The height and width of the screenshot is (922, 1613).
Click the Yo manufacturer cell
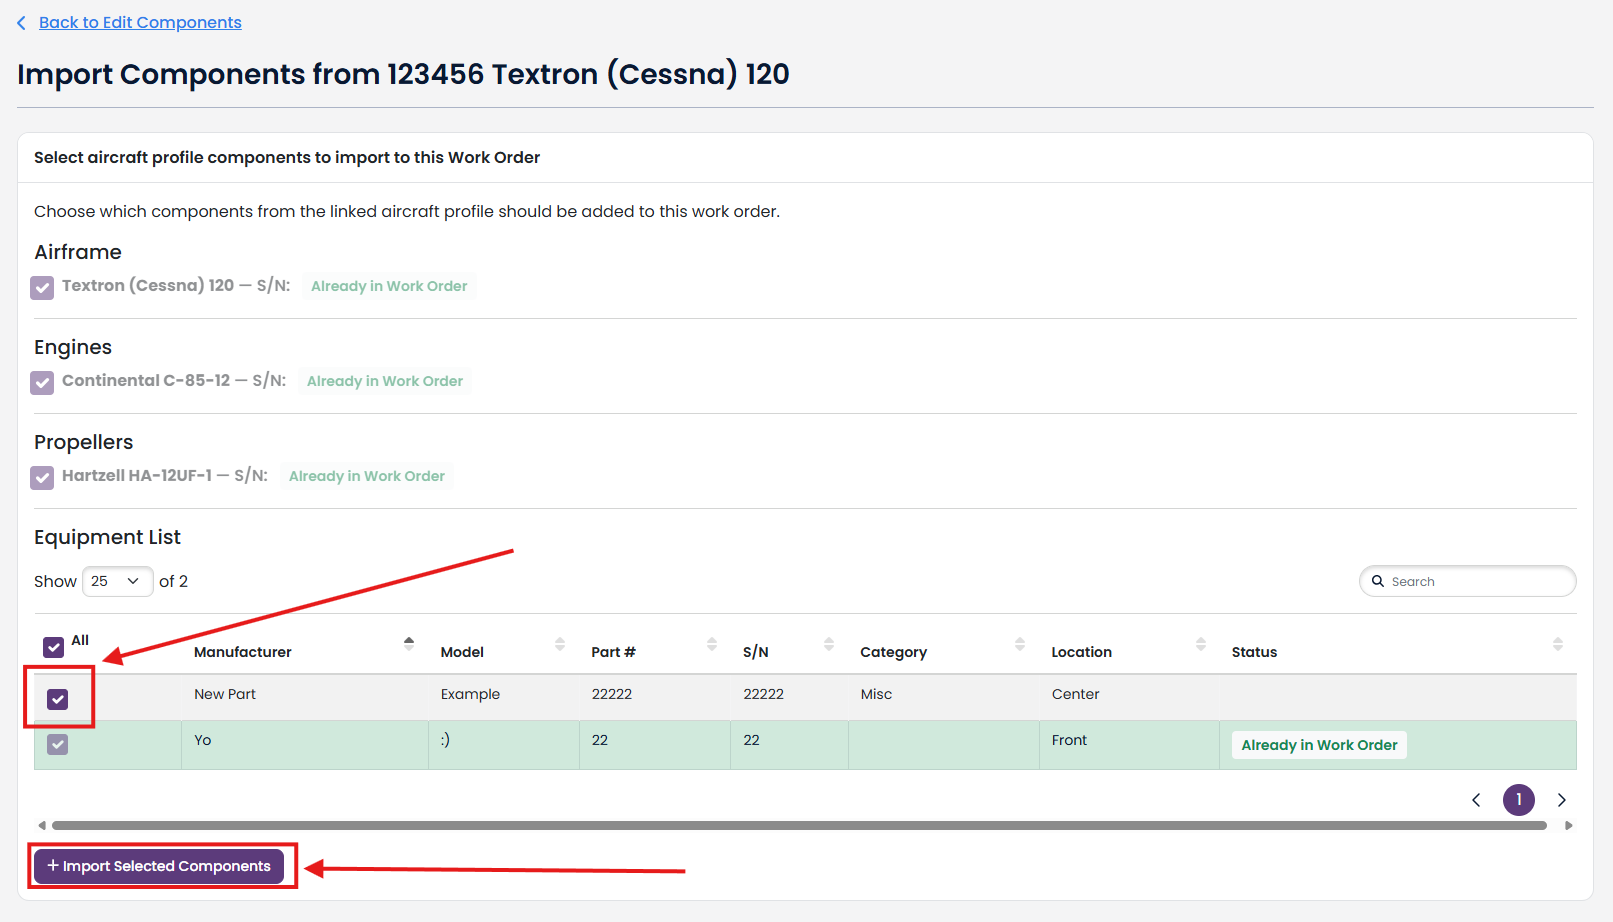click(305, 744)
